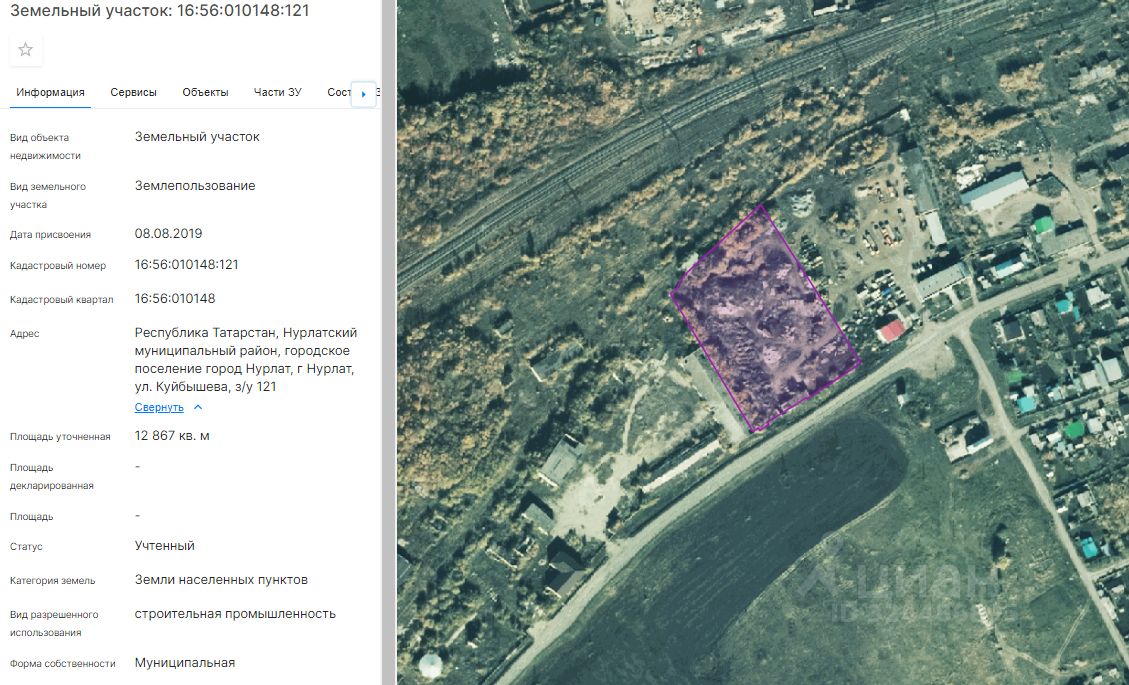Open the partially visible Сост tab
Image resolution: width=1129 pixels, height=685 pixels.
(x=338, y=92)
